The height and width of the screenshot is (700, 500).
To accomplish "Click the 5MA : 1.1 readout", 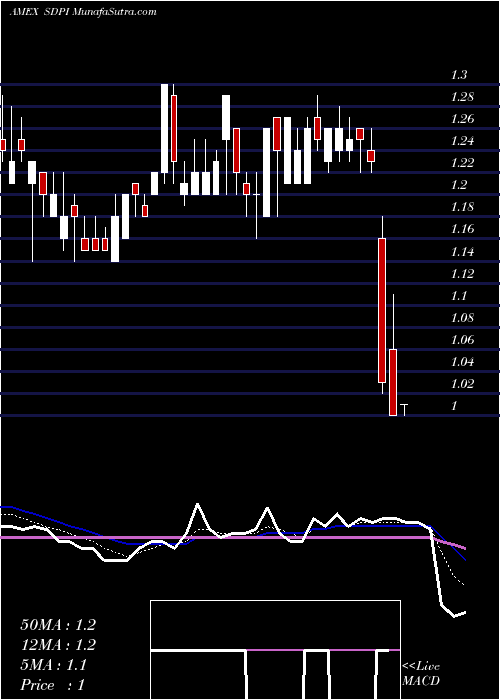I will point(54,665).
